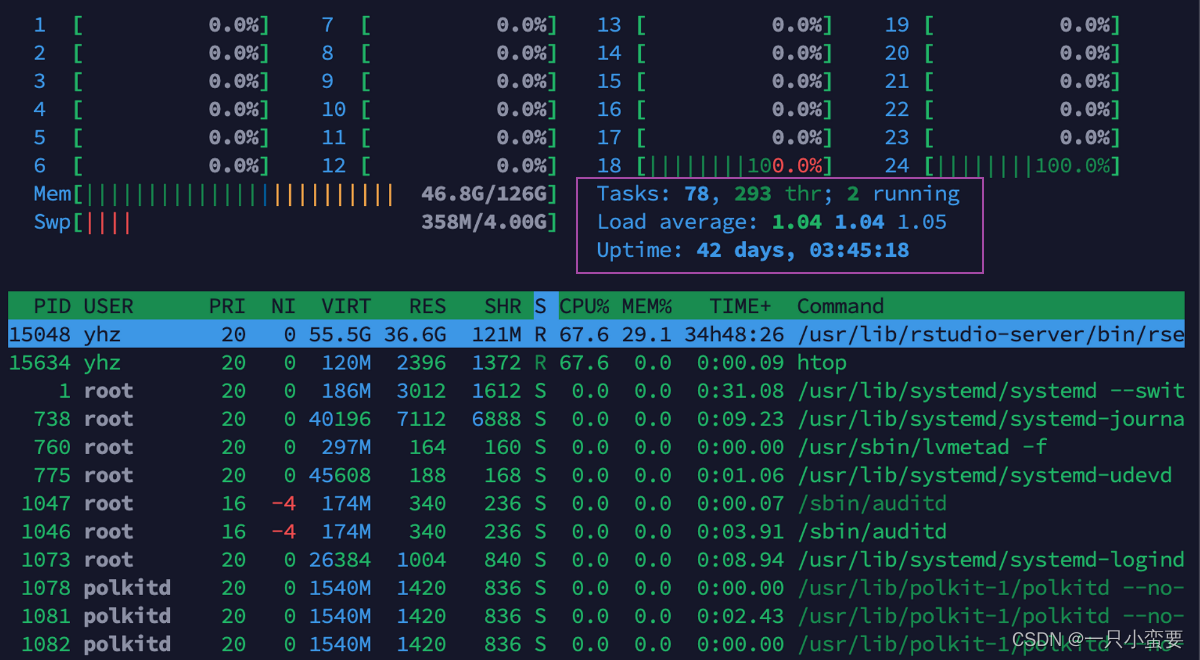The height and width of the screenshot is (660, 1200).
Task: Click the 2396 RES value
Action: (421, 363)
